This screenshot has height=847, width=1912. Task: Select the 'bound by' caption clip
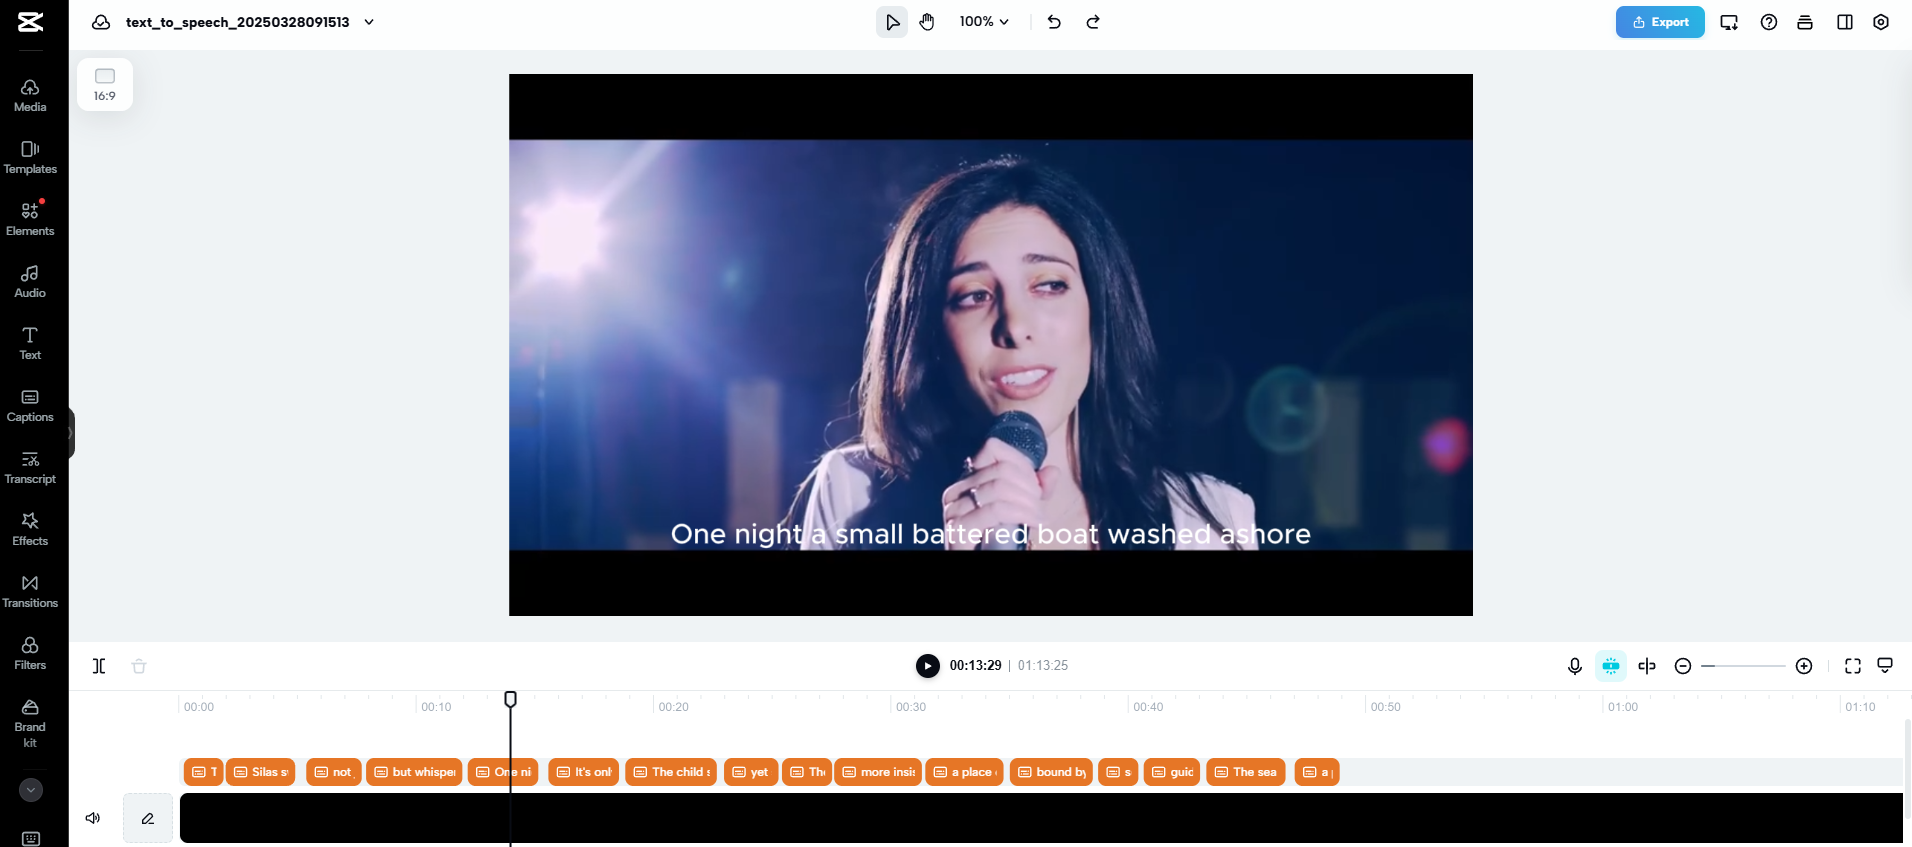pos(1051,772)
